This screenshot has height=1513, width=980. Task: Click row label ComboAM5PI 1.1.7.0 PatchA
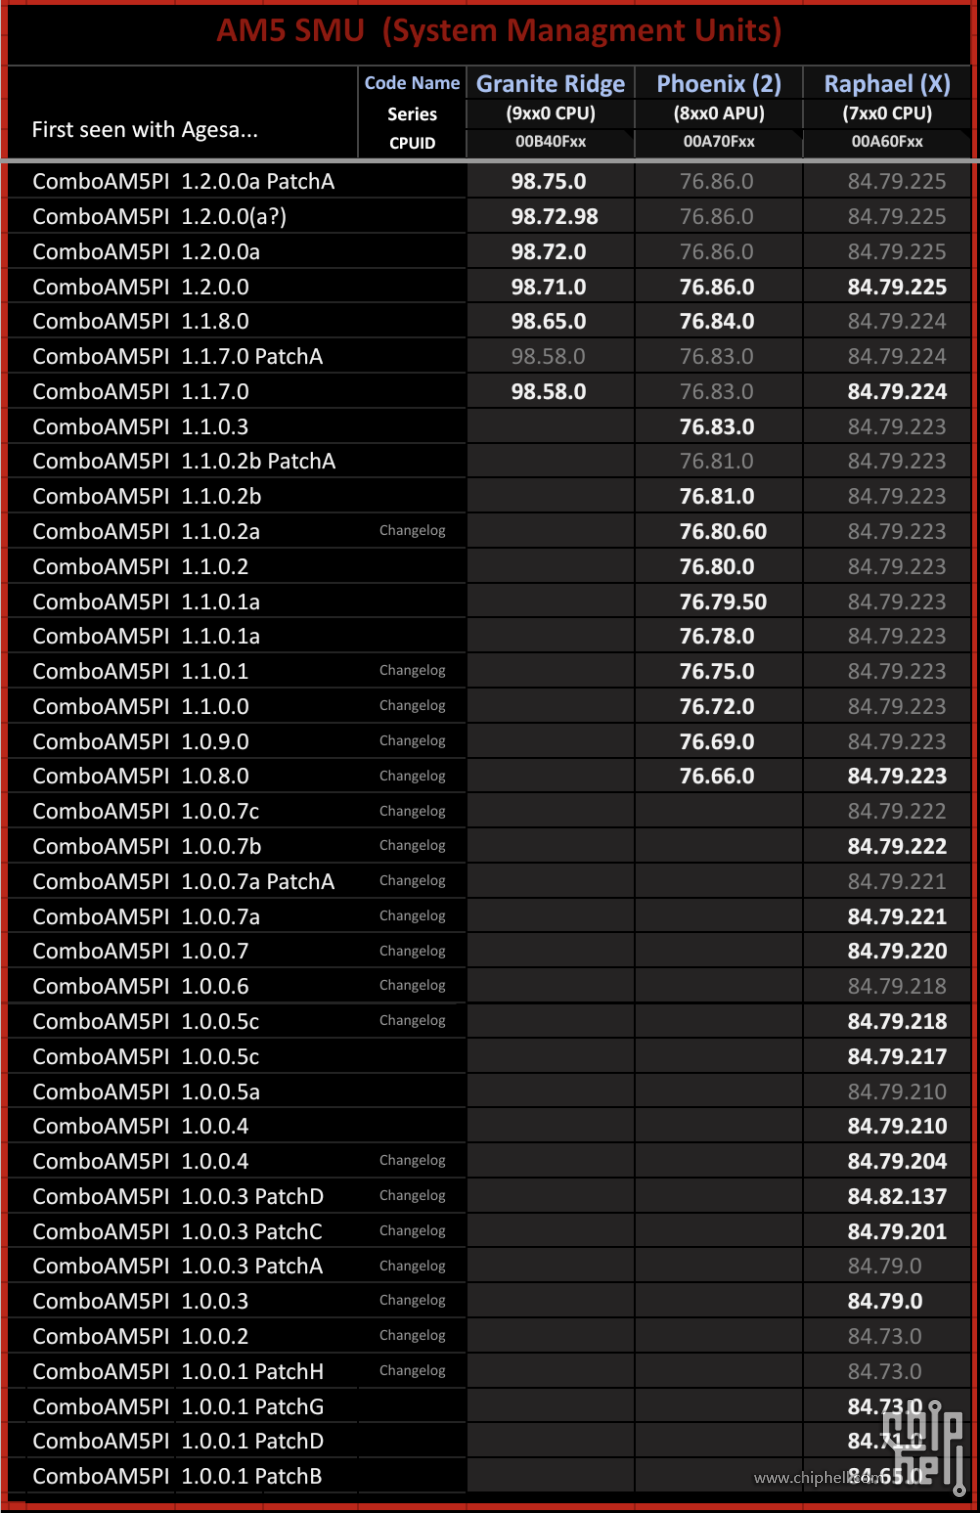(x=178, y=357)
